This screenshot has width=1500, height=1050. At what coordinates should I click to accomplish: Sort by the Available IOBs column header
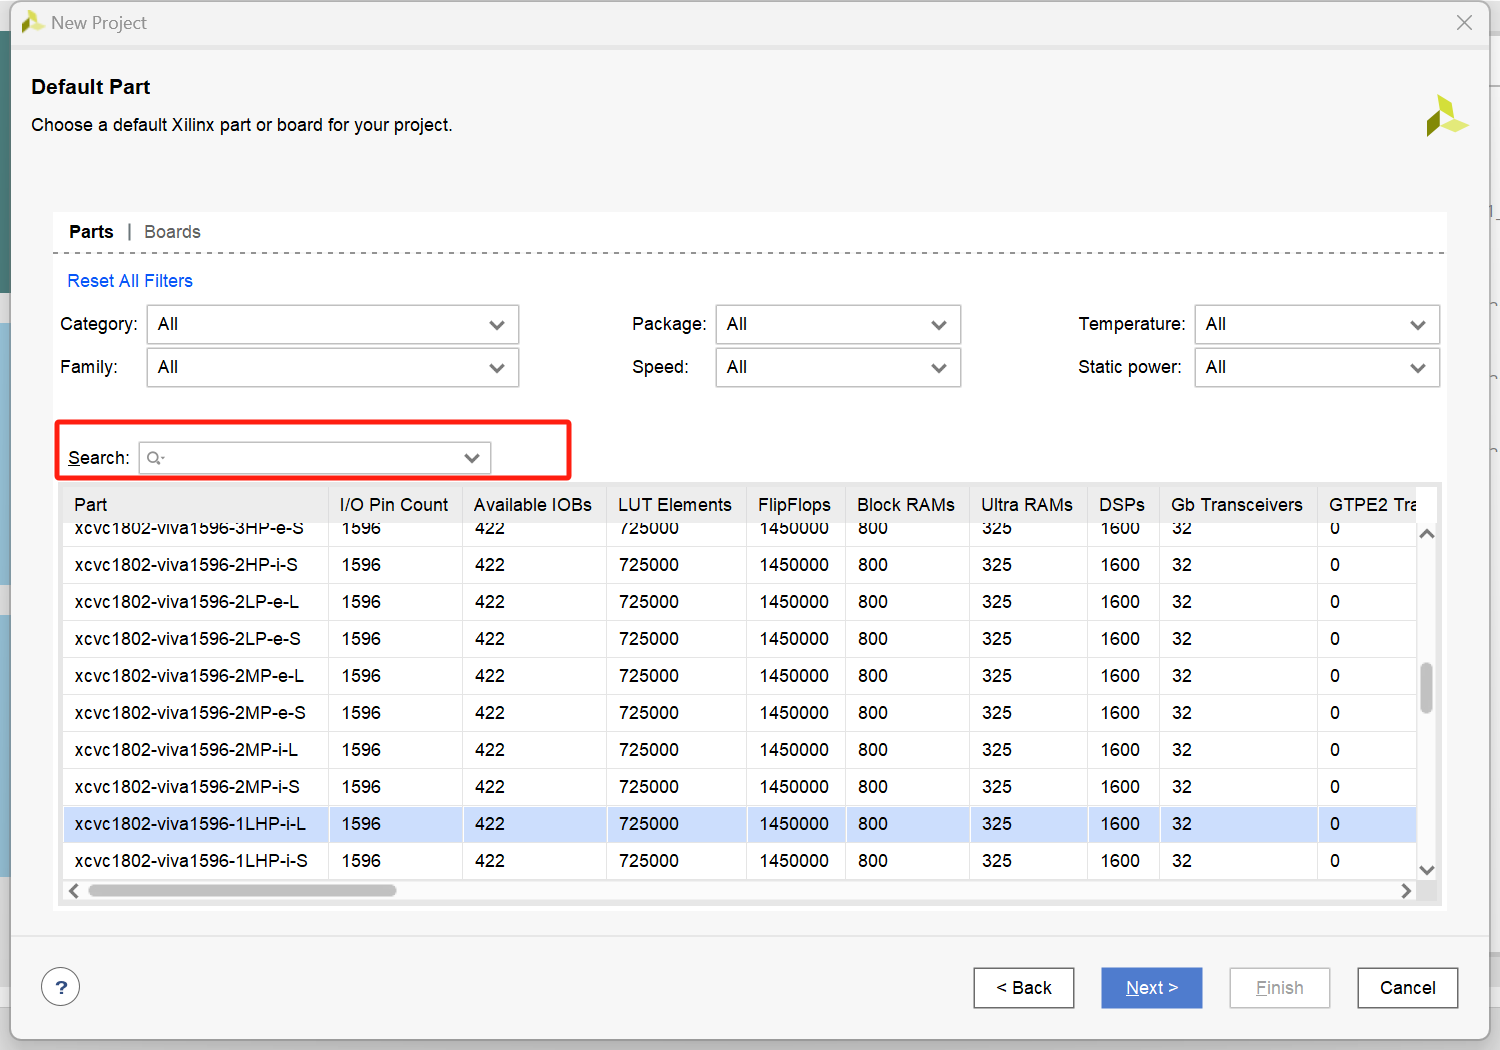[534, 505]
